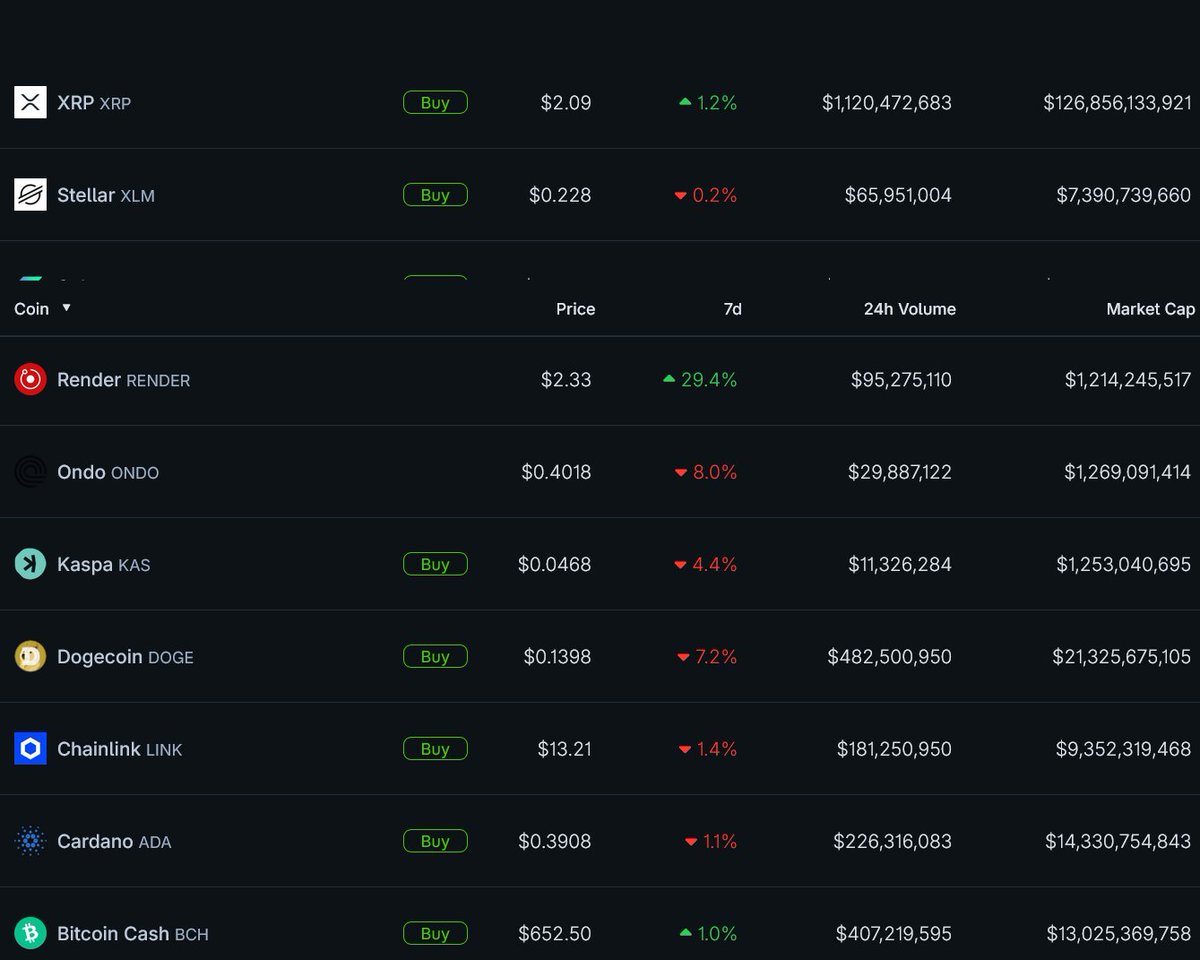Click the Dogecoin logo icon
Image resolution: width=1200 pixels, height=960 pixels.
pos(30,656)
